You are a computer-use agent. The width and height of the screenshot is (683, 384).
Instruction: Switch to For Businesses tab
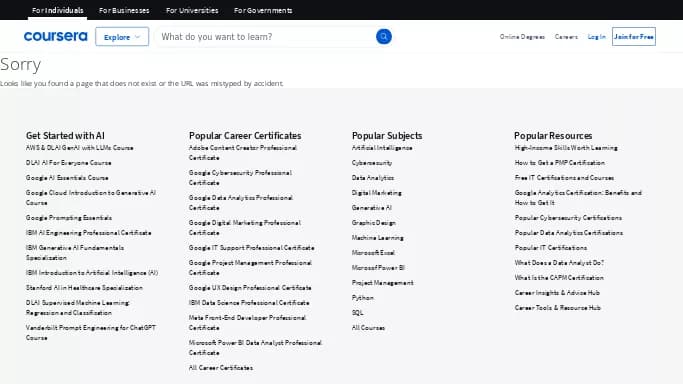point(124,10)
